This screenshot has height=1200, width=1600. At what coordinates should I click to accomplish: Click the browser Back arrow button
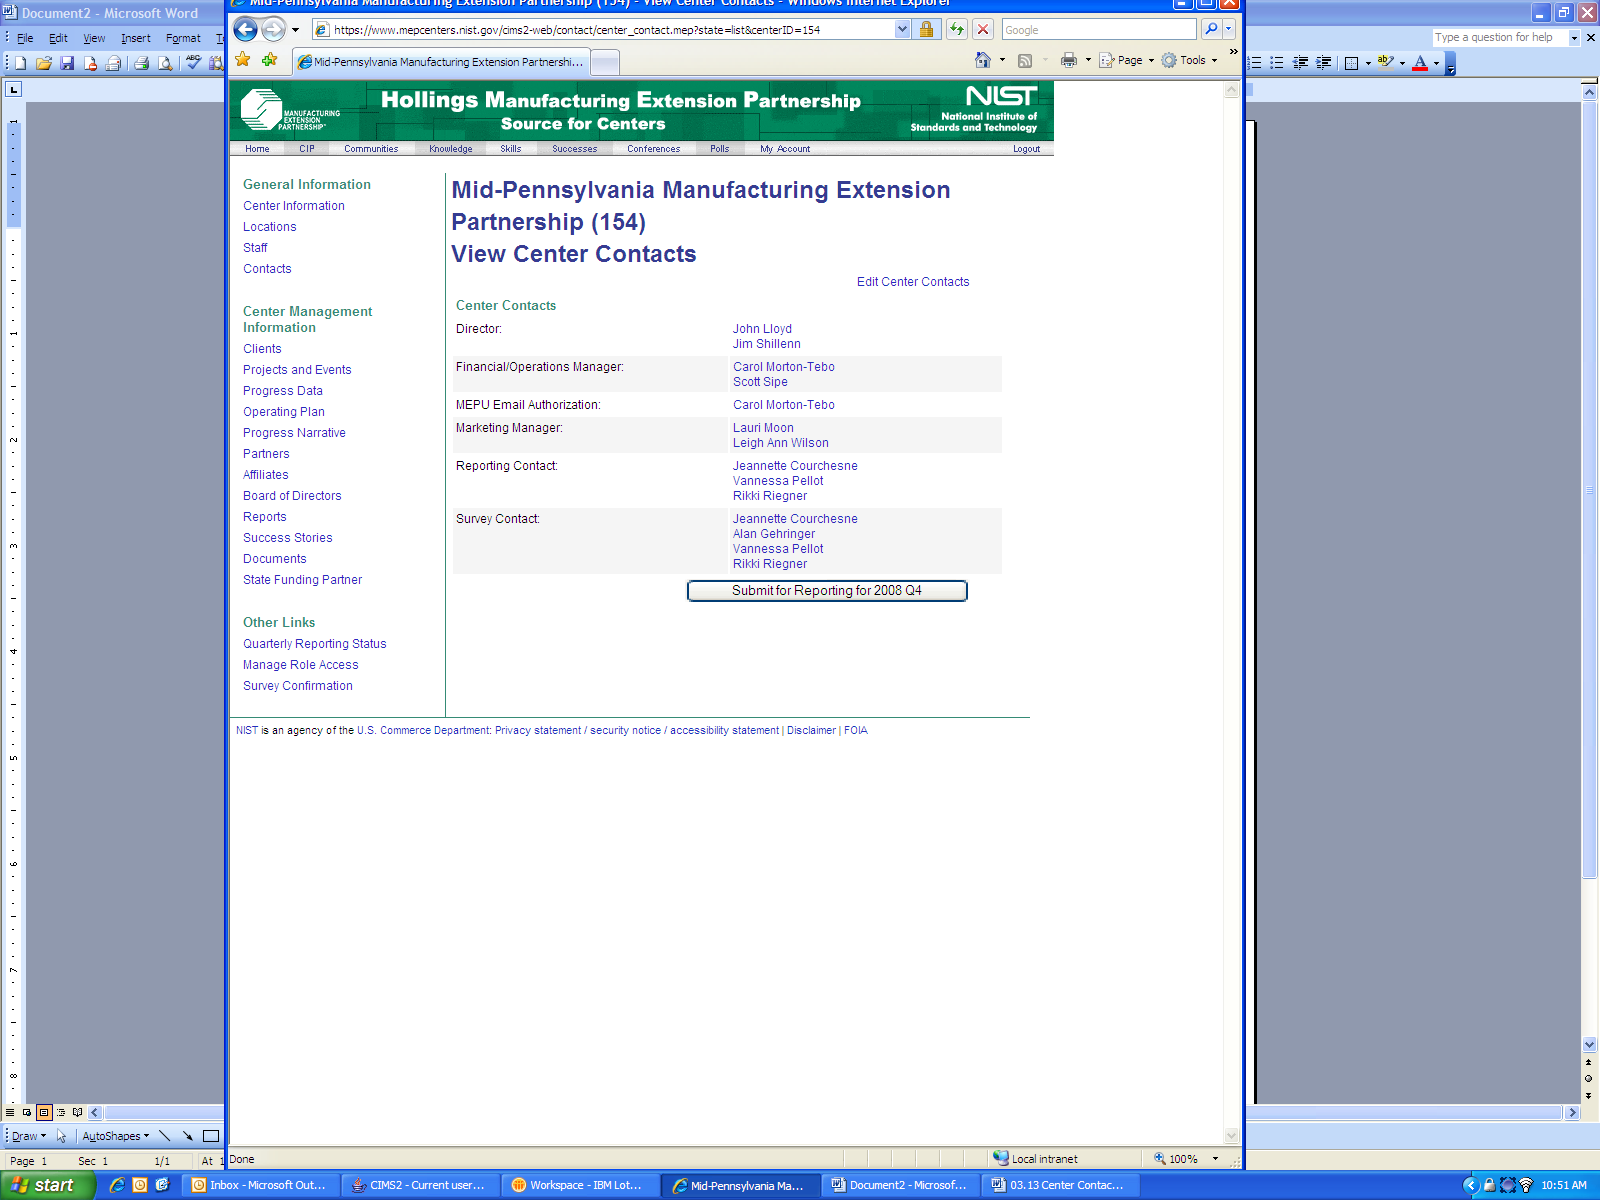point(245,30)
